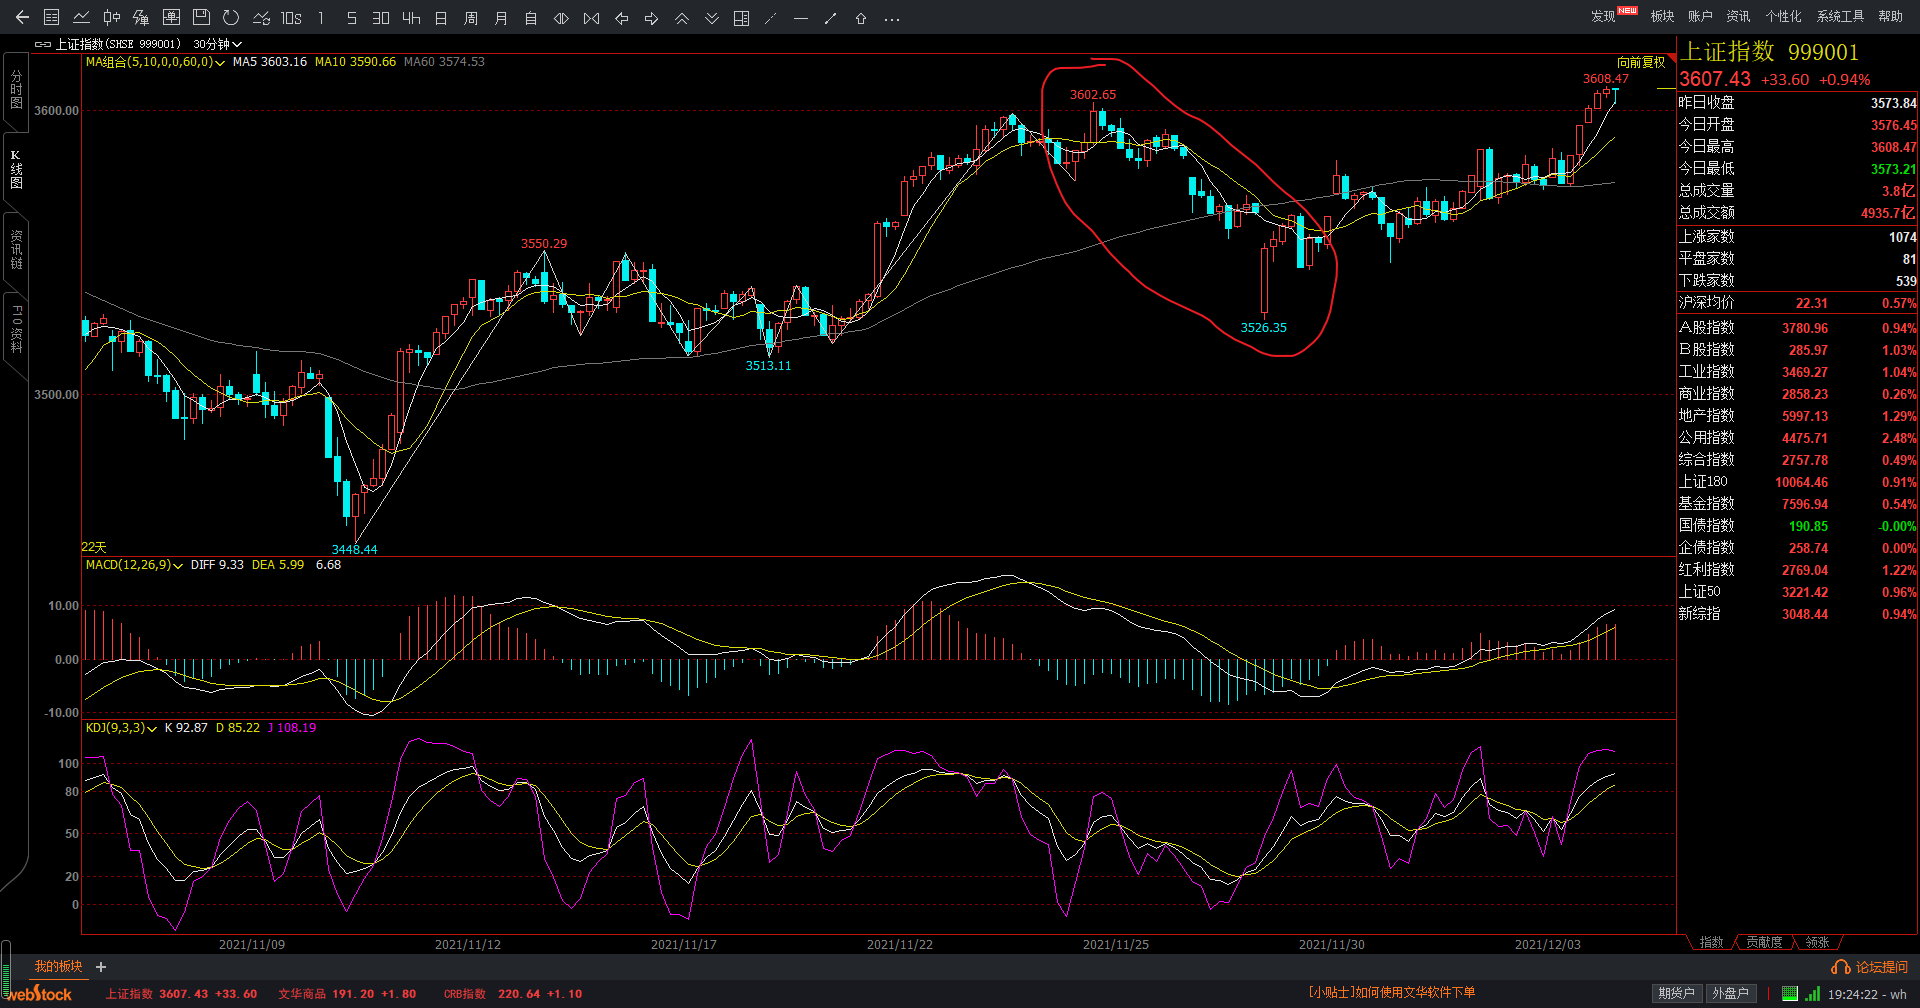
Task: Open the three-dots more tools menu
Action: [x=892, y=18]
